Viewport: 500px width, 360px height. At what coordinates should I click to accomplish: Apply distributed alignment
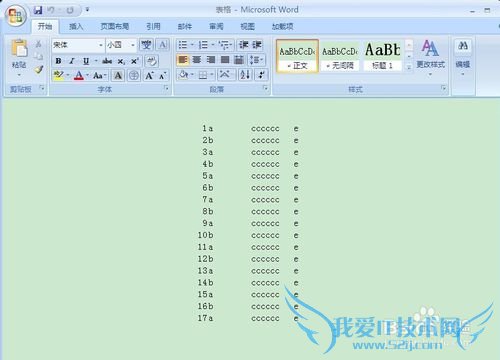coord(239,60)
